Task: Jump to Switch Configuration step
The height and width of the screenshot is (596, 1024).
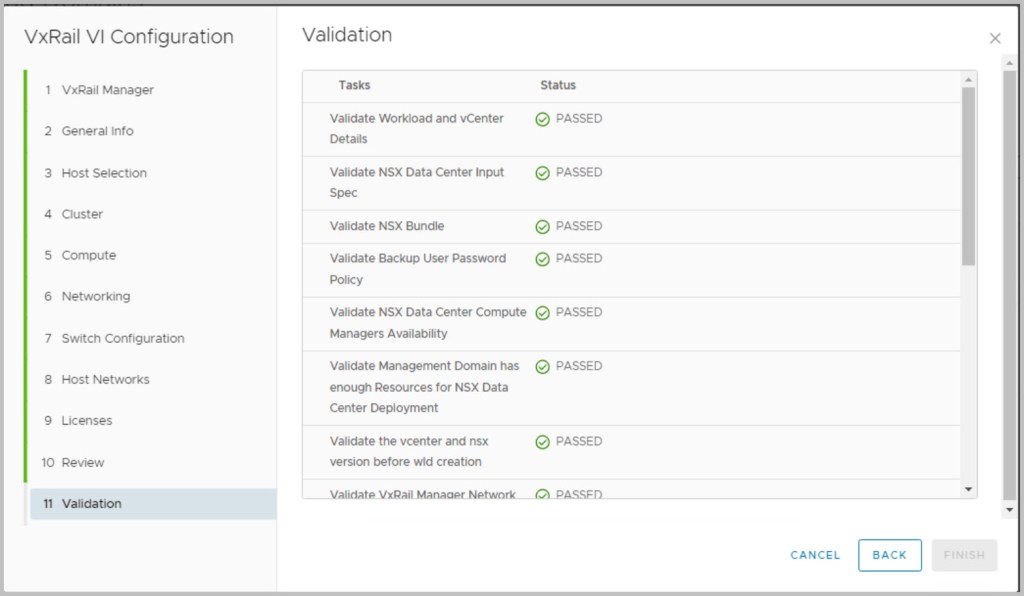Action: [x=122, y=338]
